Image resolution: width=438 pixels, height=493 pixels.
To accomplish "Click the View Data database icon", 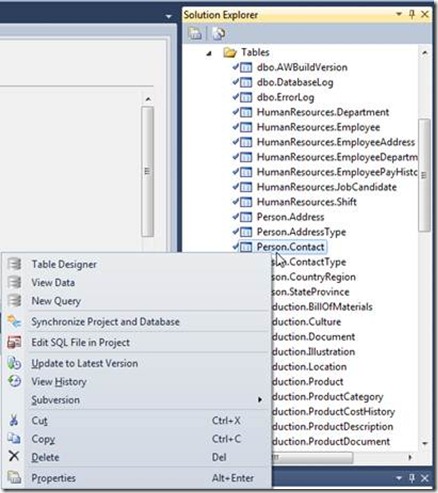I will (14, 282).
